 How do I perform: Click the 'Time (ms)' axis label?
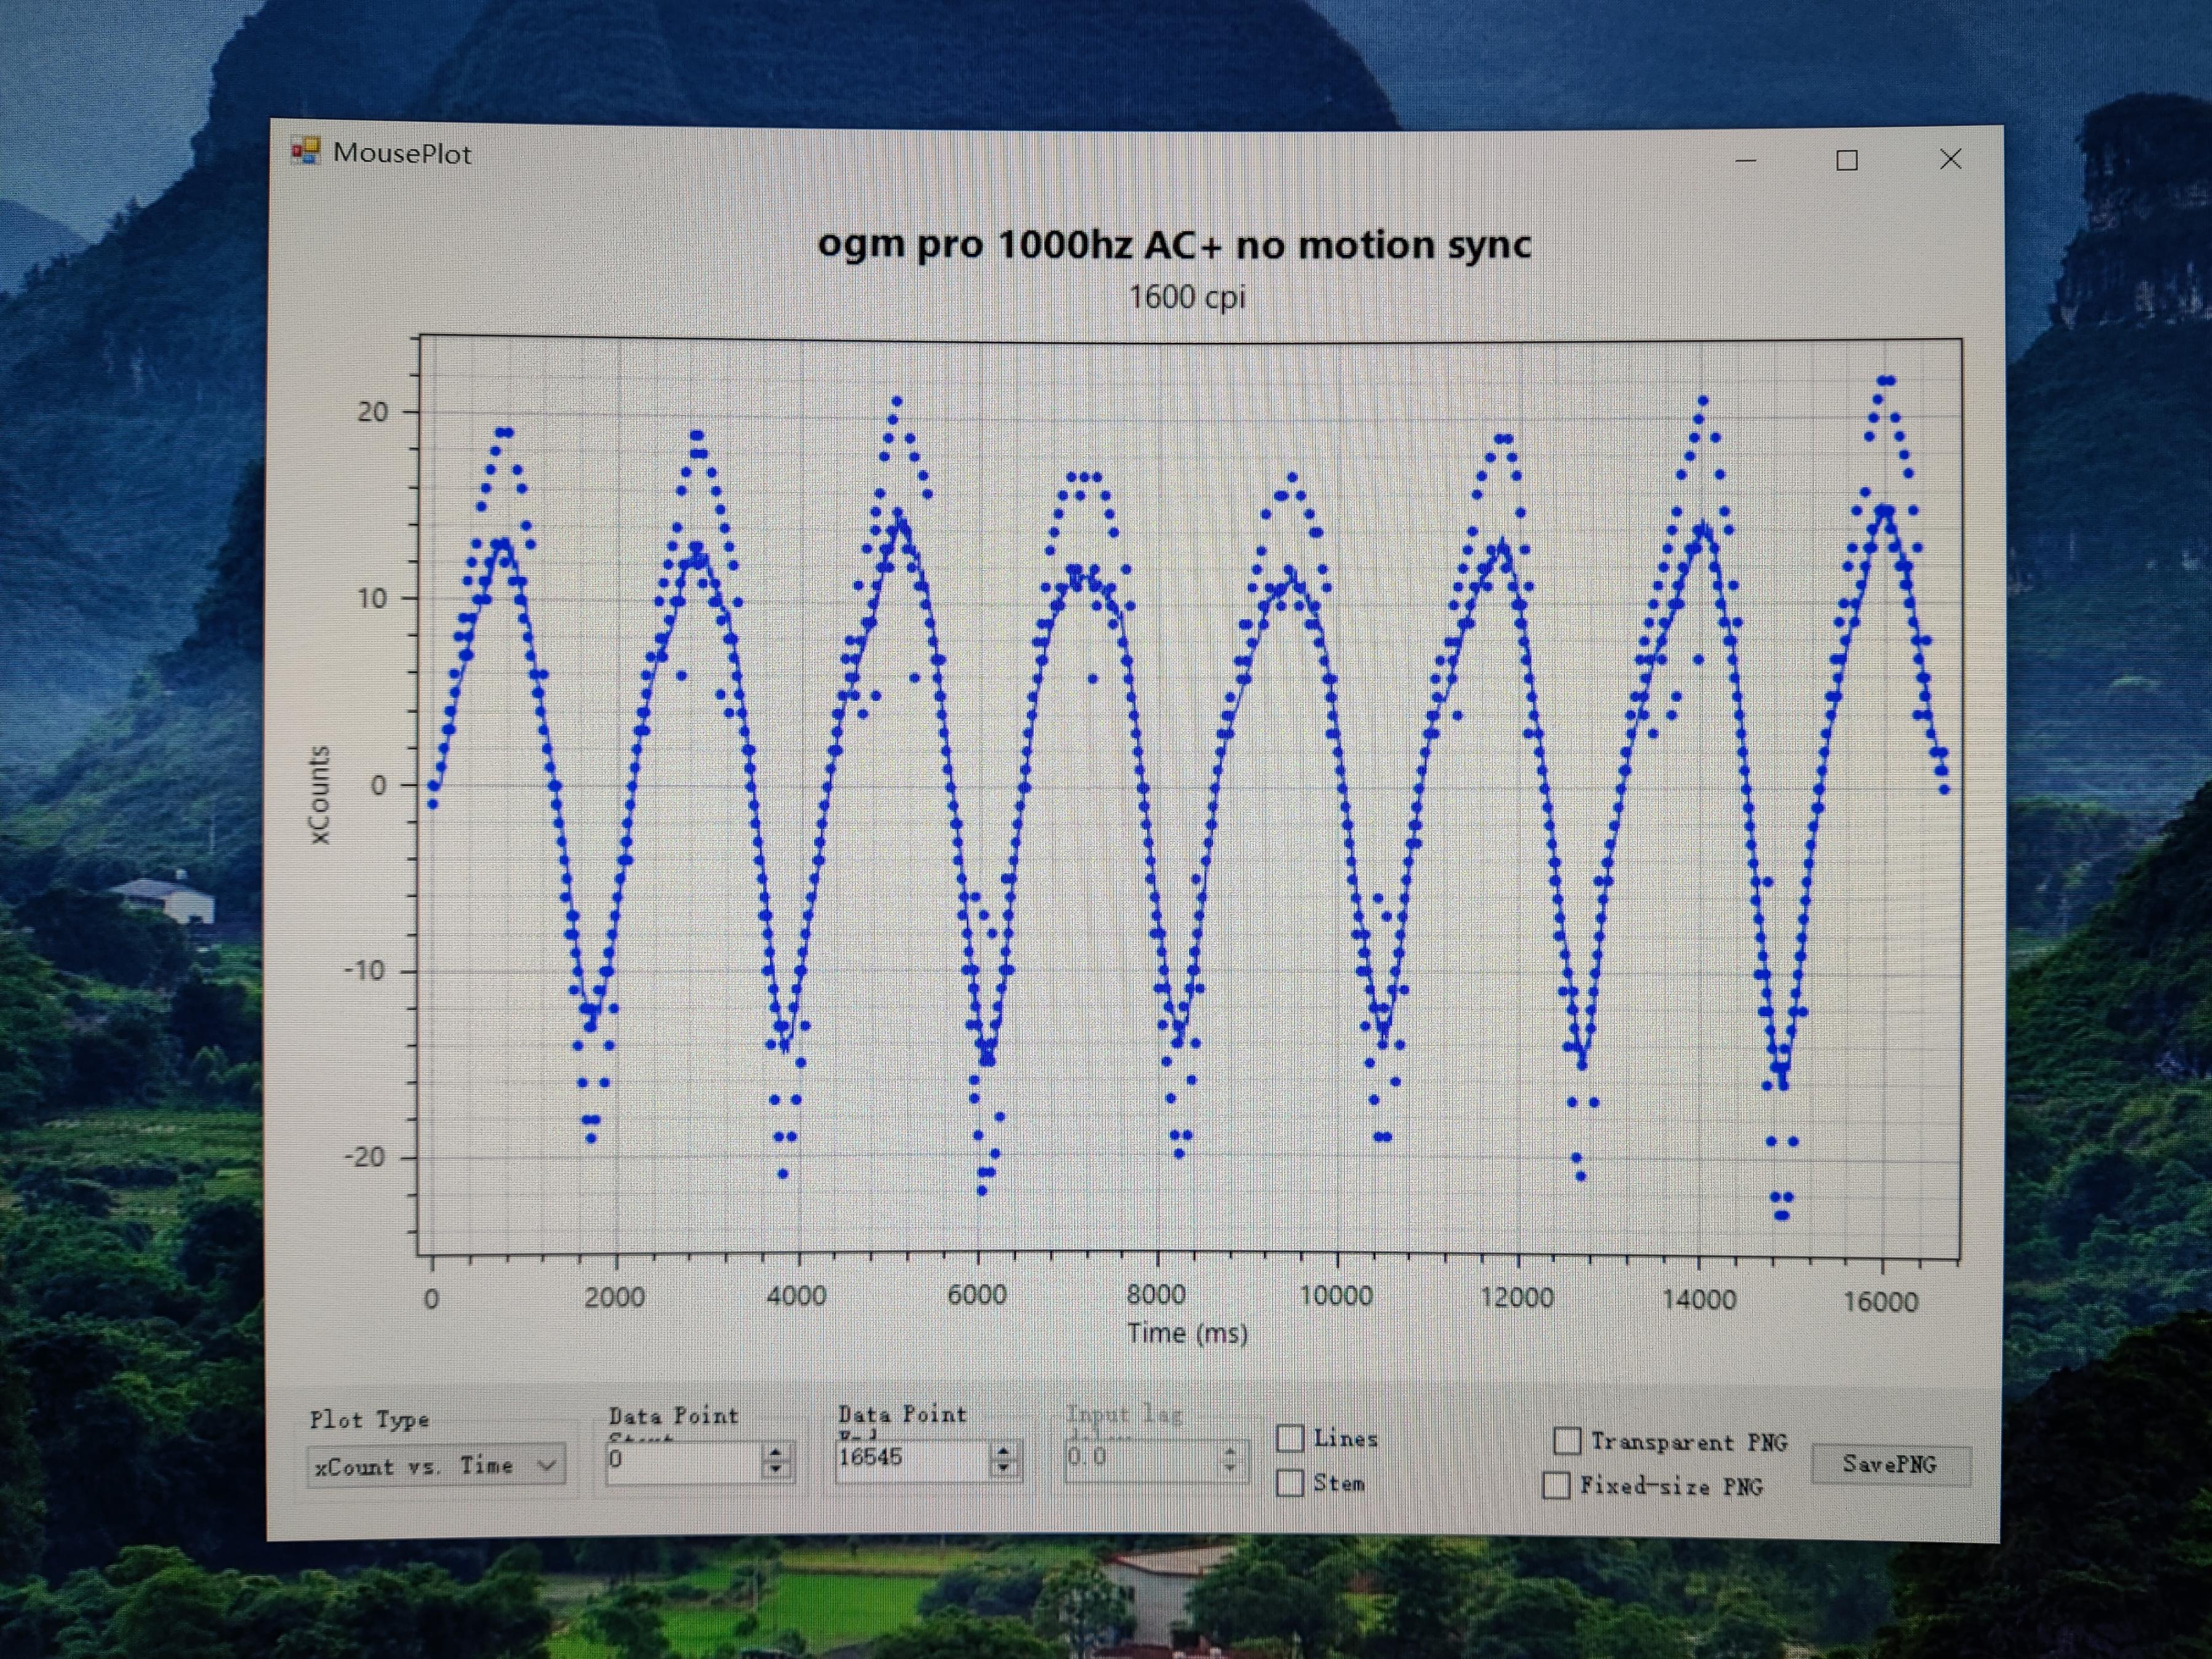(x=1187, y=1333)
